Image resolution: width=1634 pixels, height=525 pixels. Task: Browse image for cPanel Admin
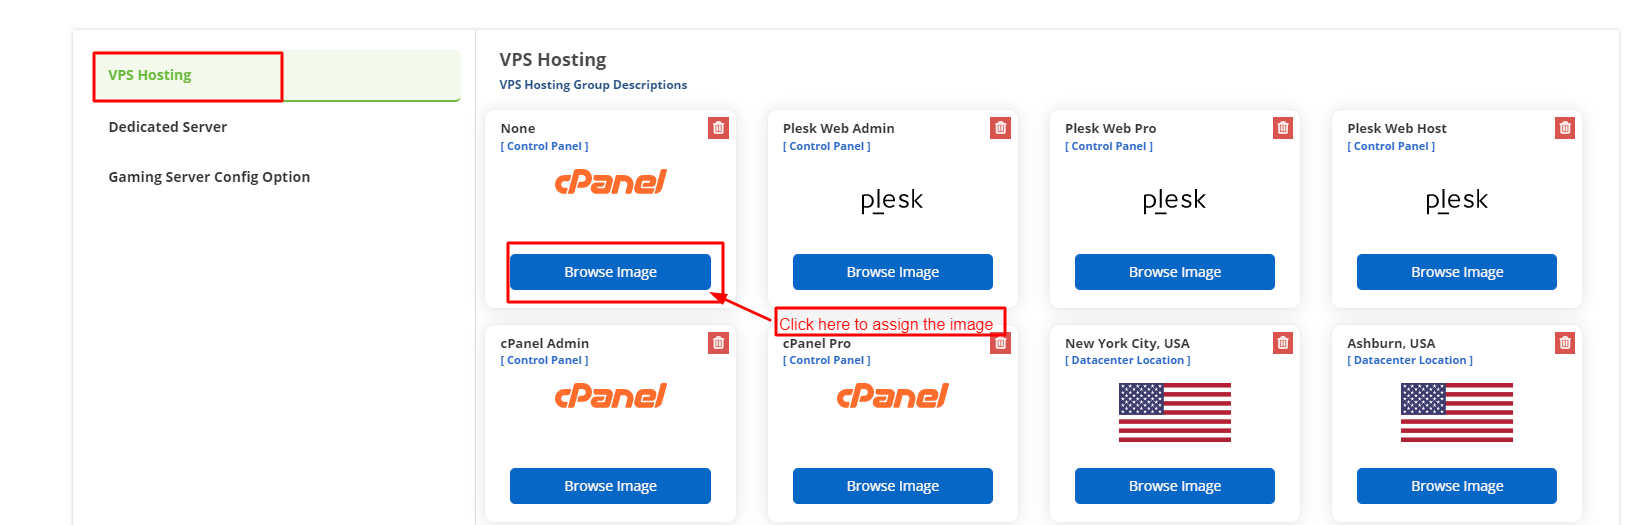pyautogui.click(x=610, y=486)
